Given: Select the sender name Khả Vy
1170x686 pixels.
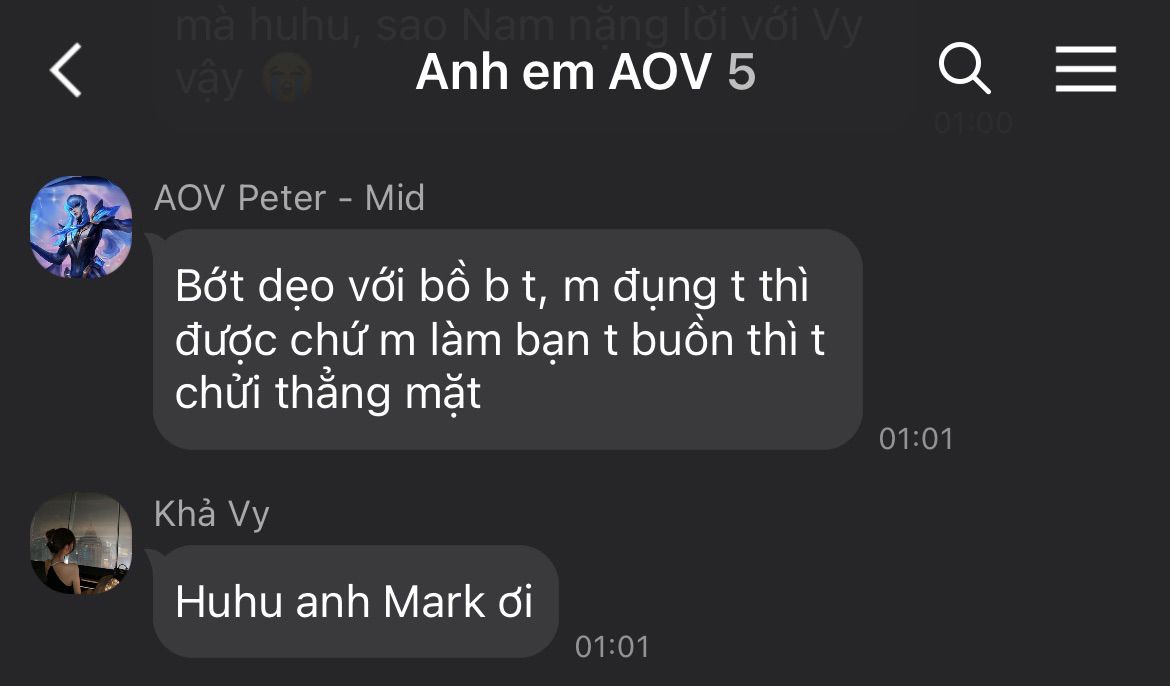Looking at the screenshot, I should tap(211, 515).
